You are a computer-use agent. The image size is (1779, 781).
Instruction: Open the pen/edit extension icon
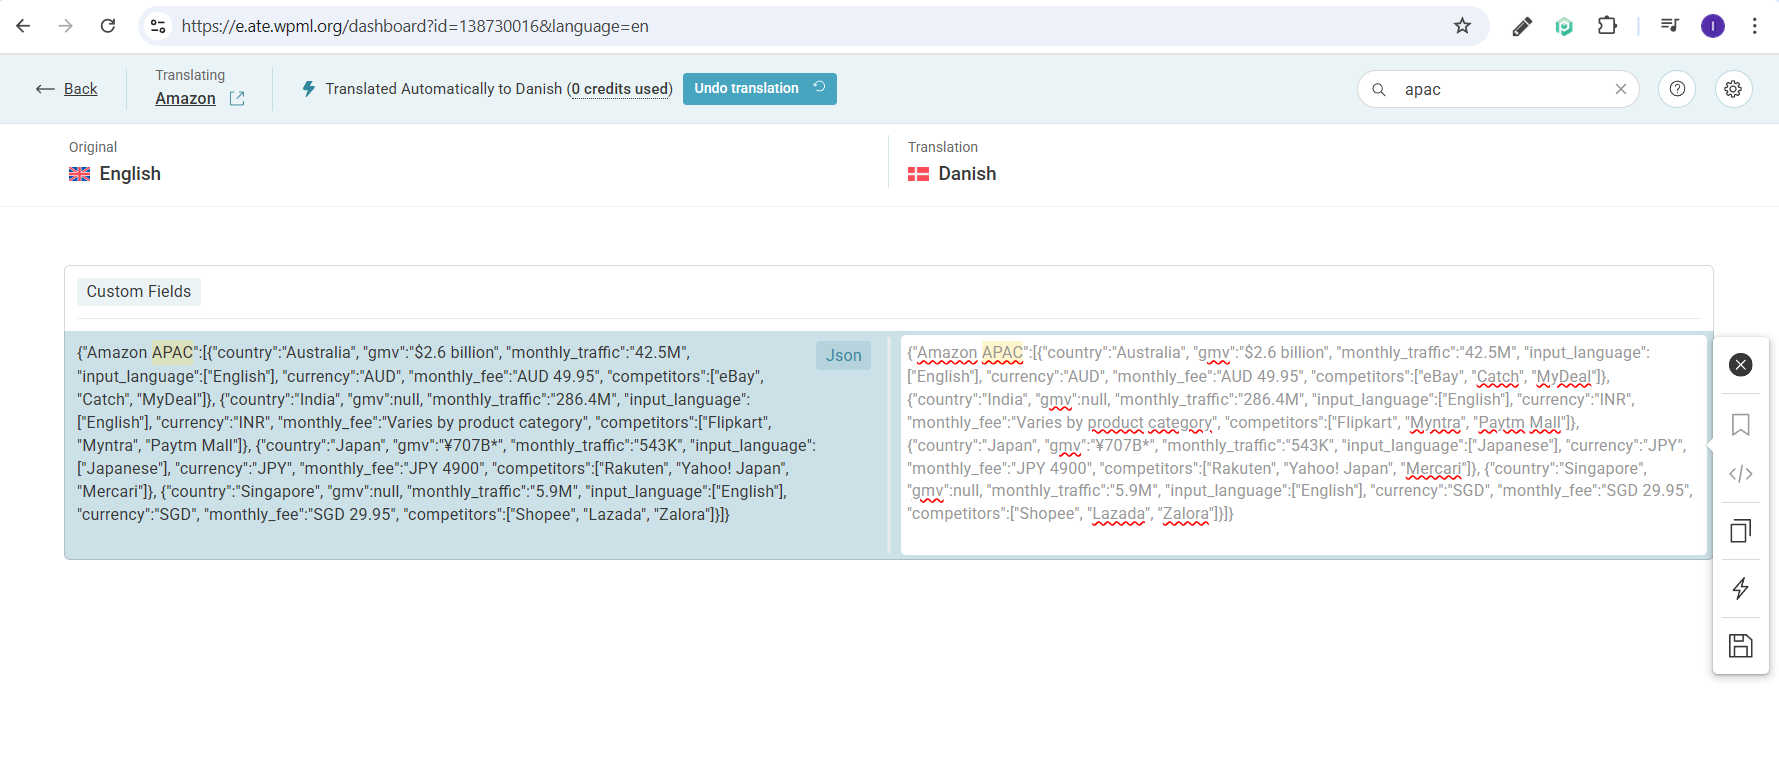click(x=1522, y=26)
